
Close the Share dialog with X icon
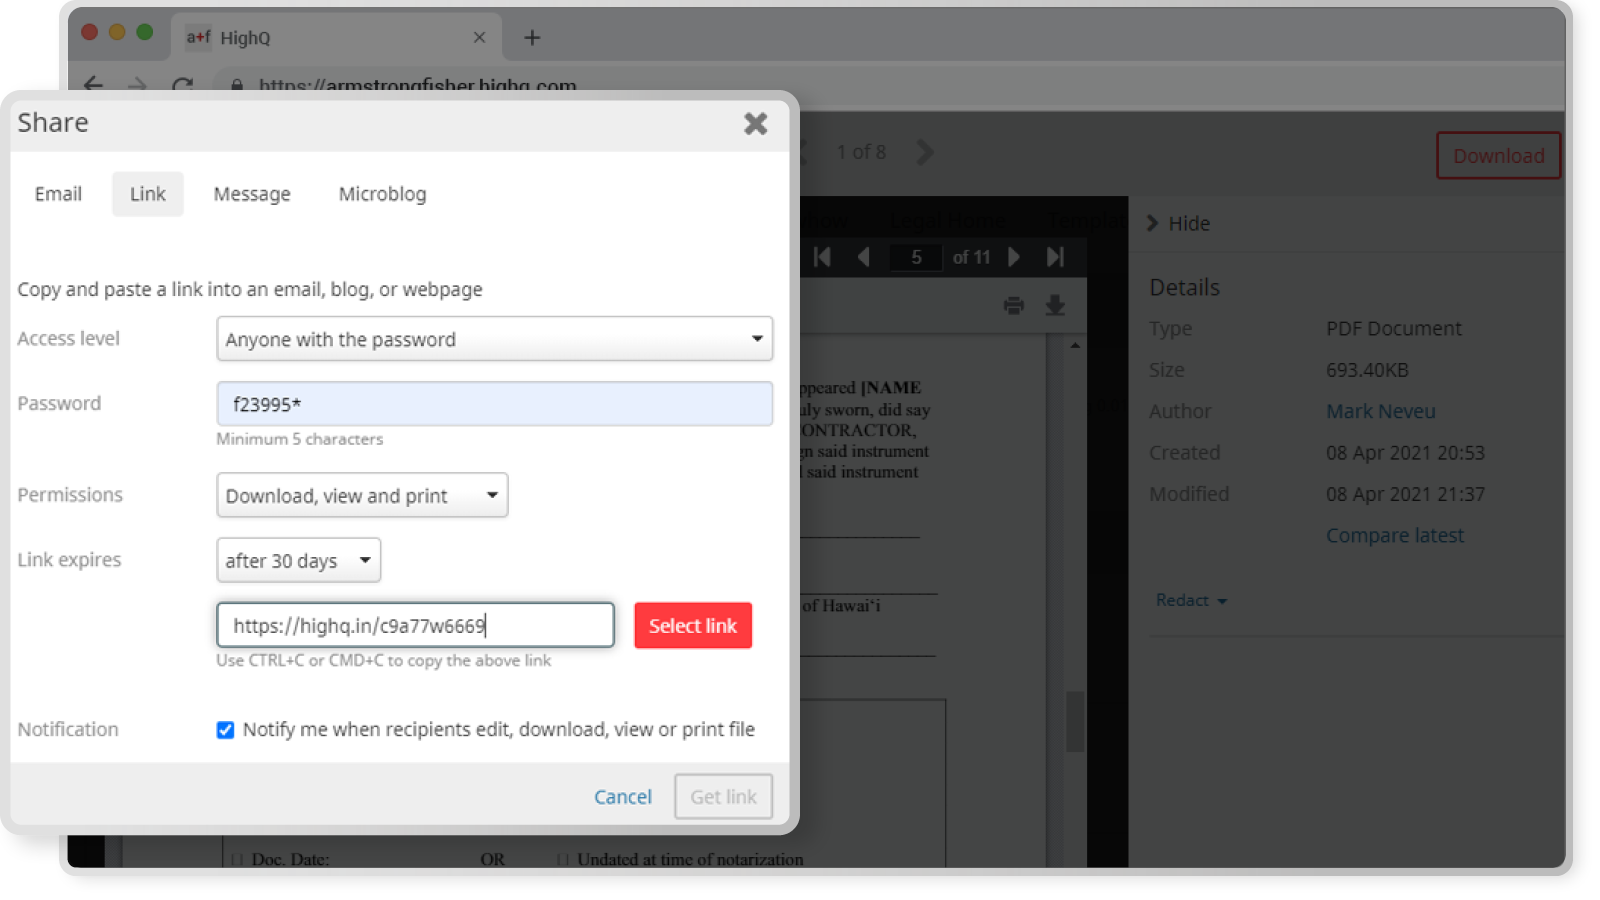coord(755,123)
